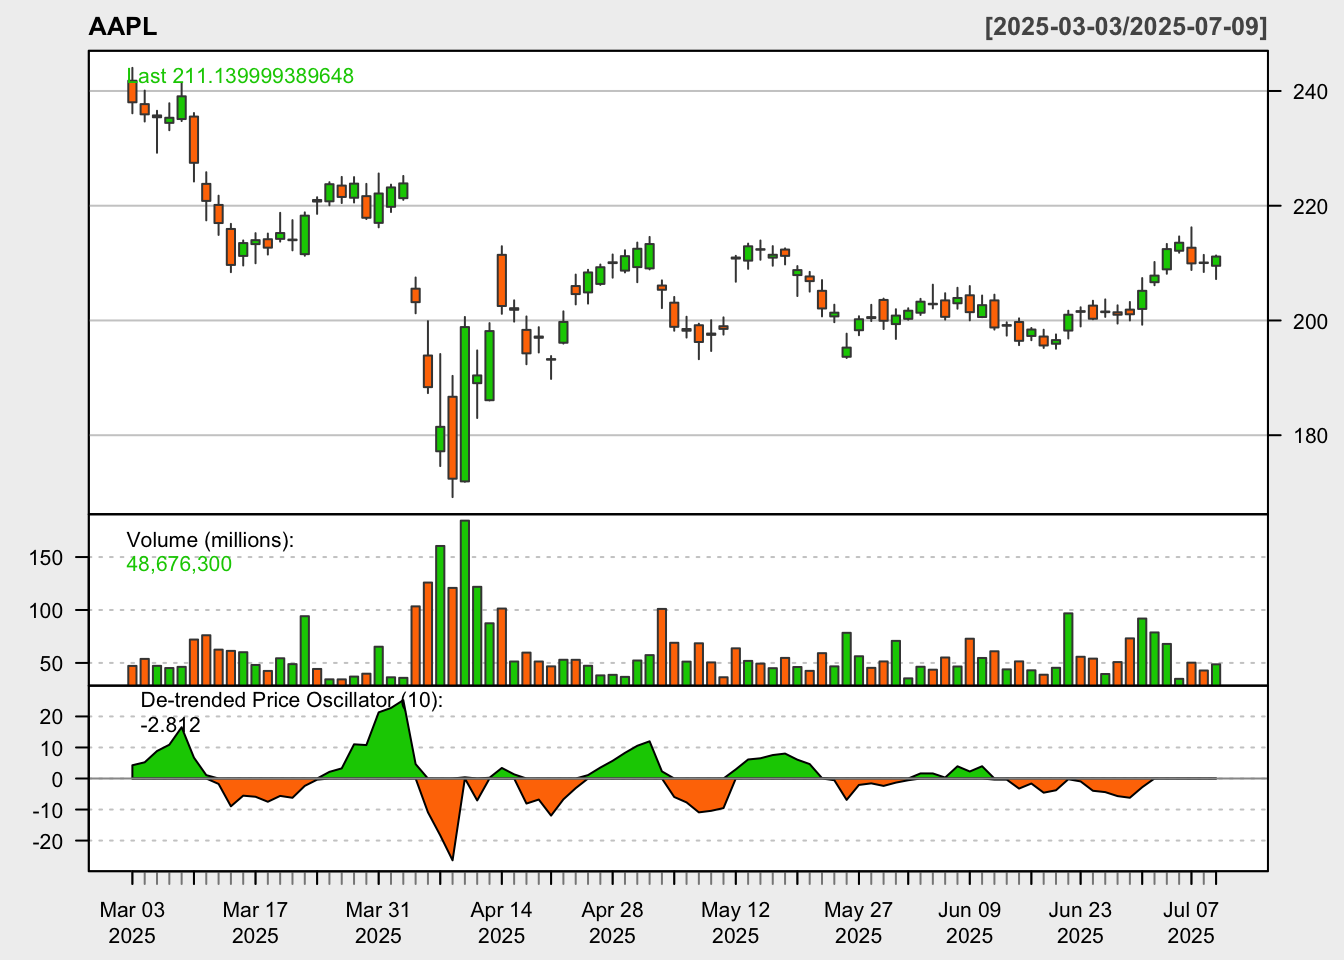1344x960 pixels.
Task: Click the 50 volume axis label
Action: tap(52, 664)
